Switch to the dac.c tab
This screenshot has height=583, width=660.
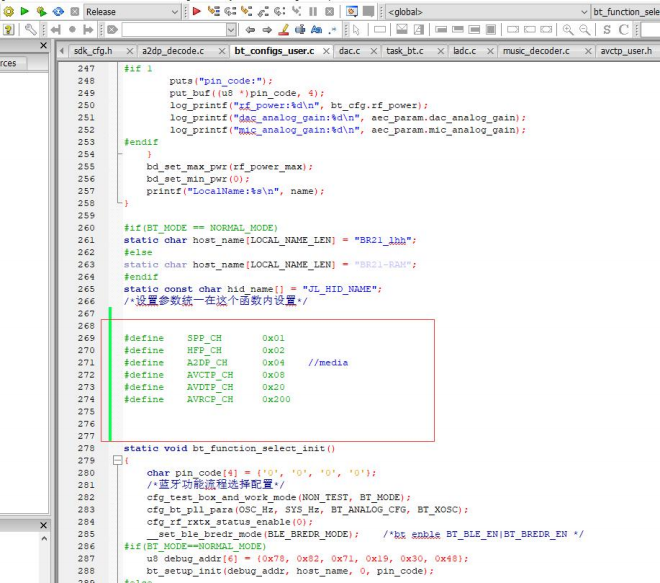(349, 51)
